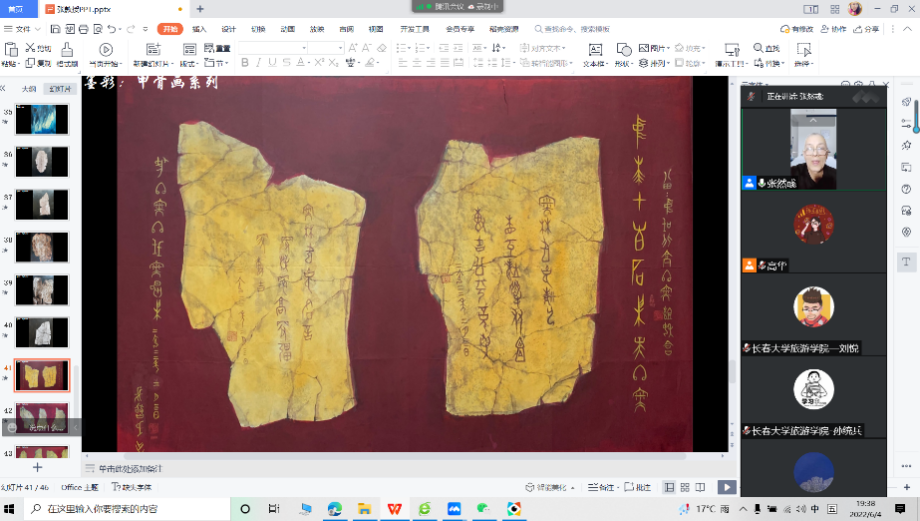The image size is (920, 521).
Task: Click the Arrange layers icon
Action: point(644,63)
